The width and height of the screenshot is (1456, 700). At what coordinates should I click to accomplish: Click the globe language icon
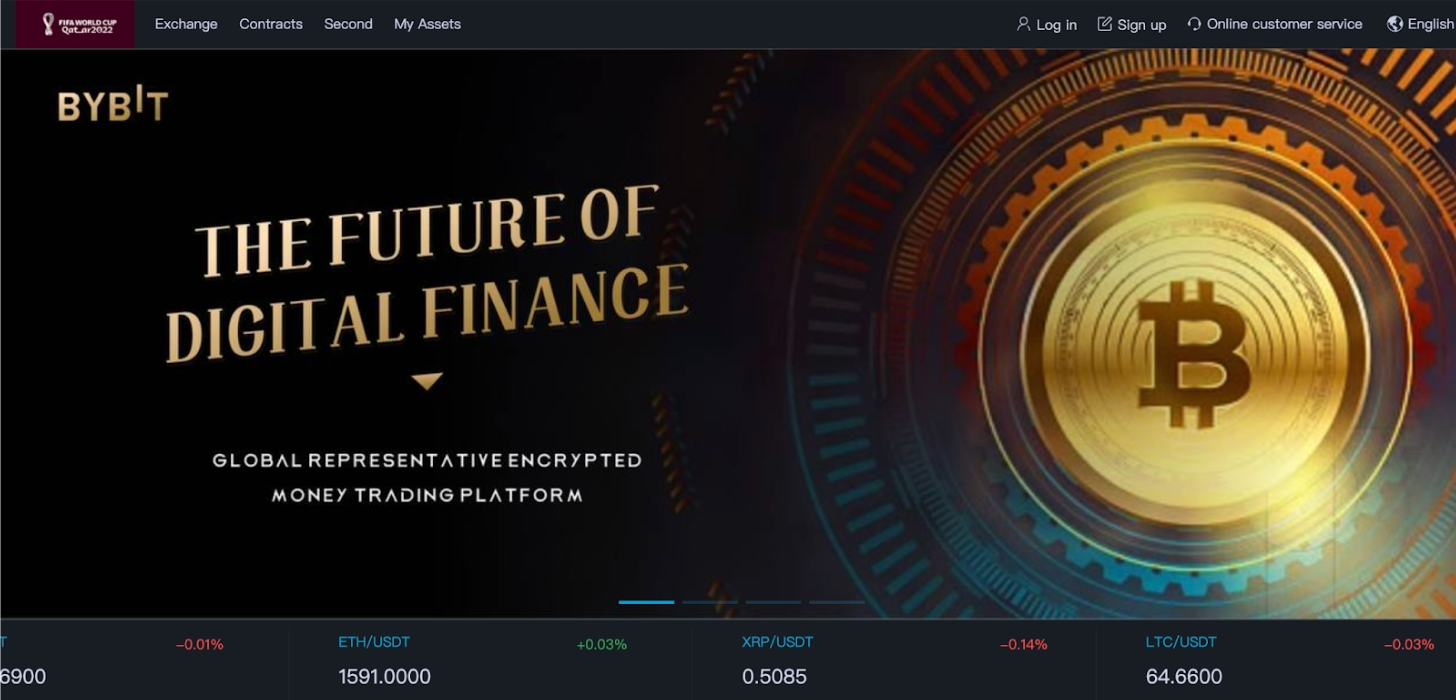coord(1395,24)
